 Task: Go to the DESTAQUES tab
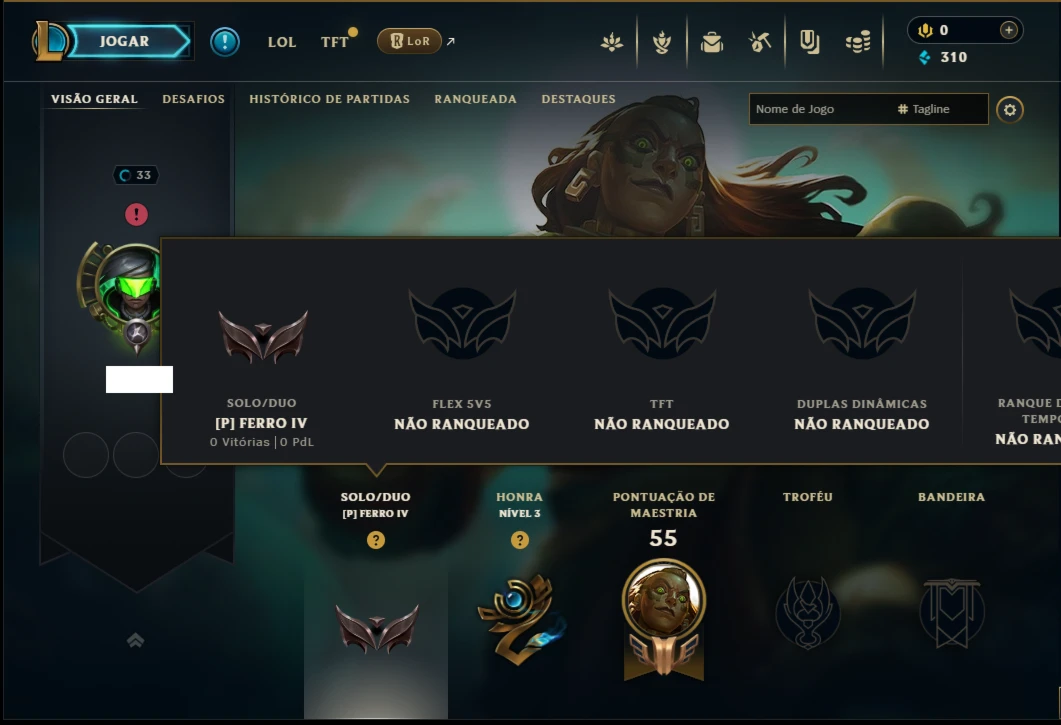579,99
